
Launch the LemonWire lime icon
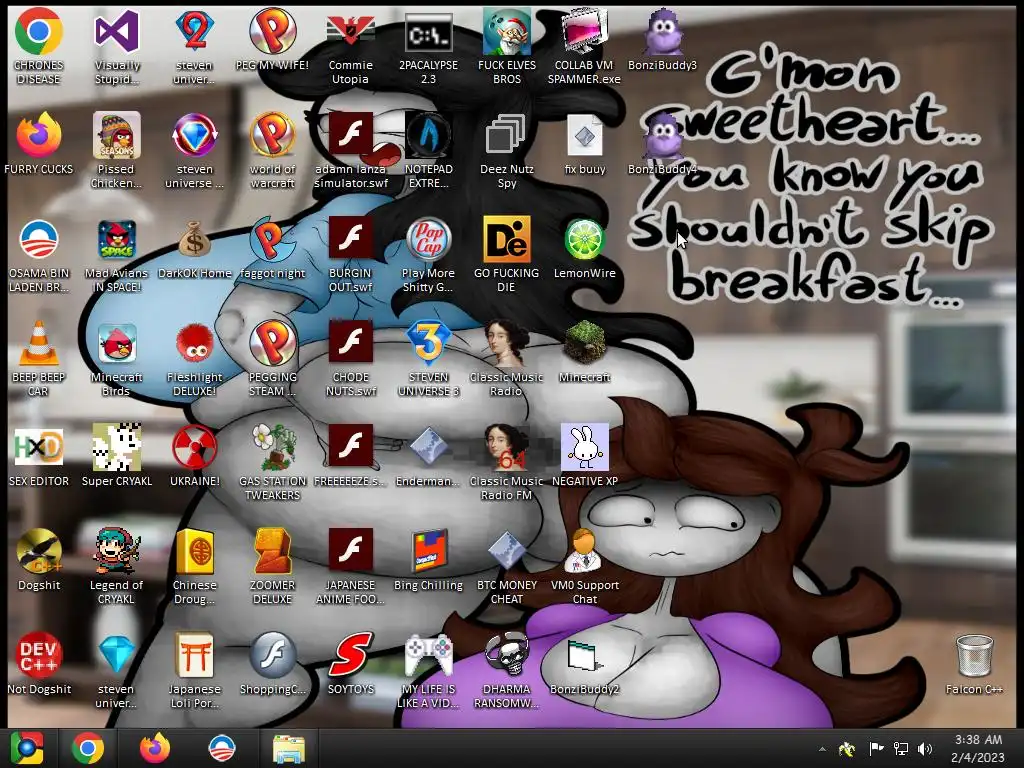click(x=584, y=239)
